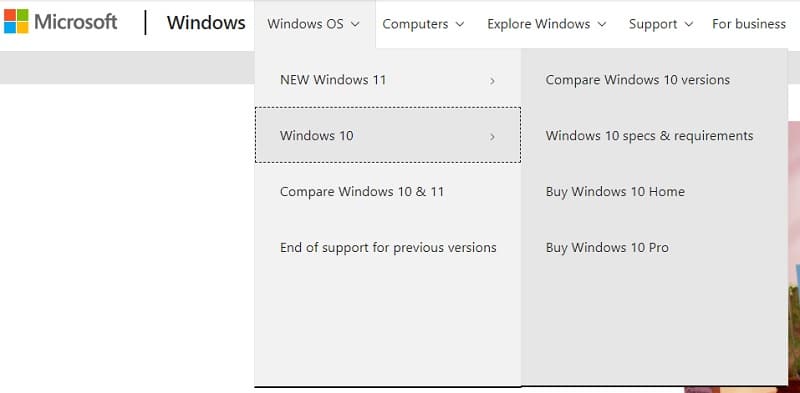Click the hero image at right edge
The width and height of the screenshot is (800, 393).
tap(793, 255)
